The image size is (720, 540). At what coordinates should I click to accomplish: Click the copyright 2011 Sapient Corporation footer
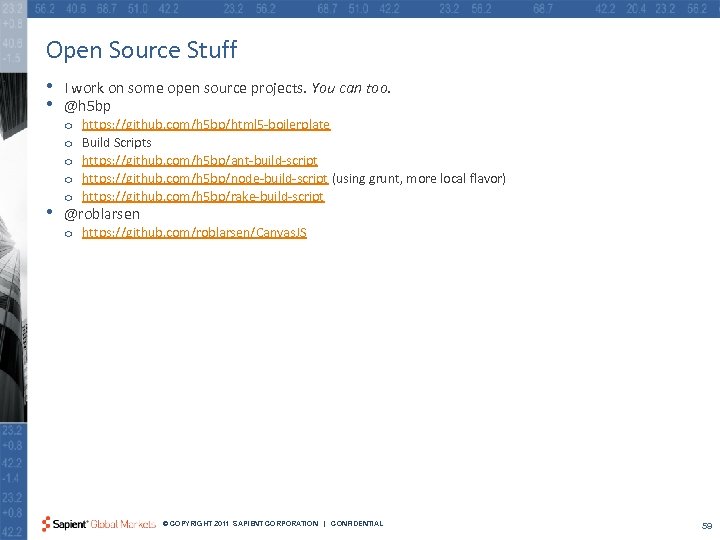[x=241, y=523]
